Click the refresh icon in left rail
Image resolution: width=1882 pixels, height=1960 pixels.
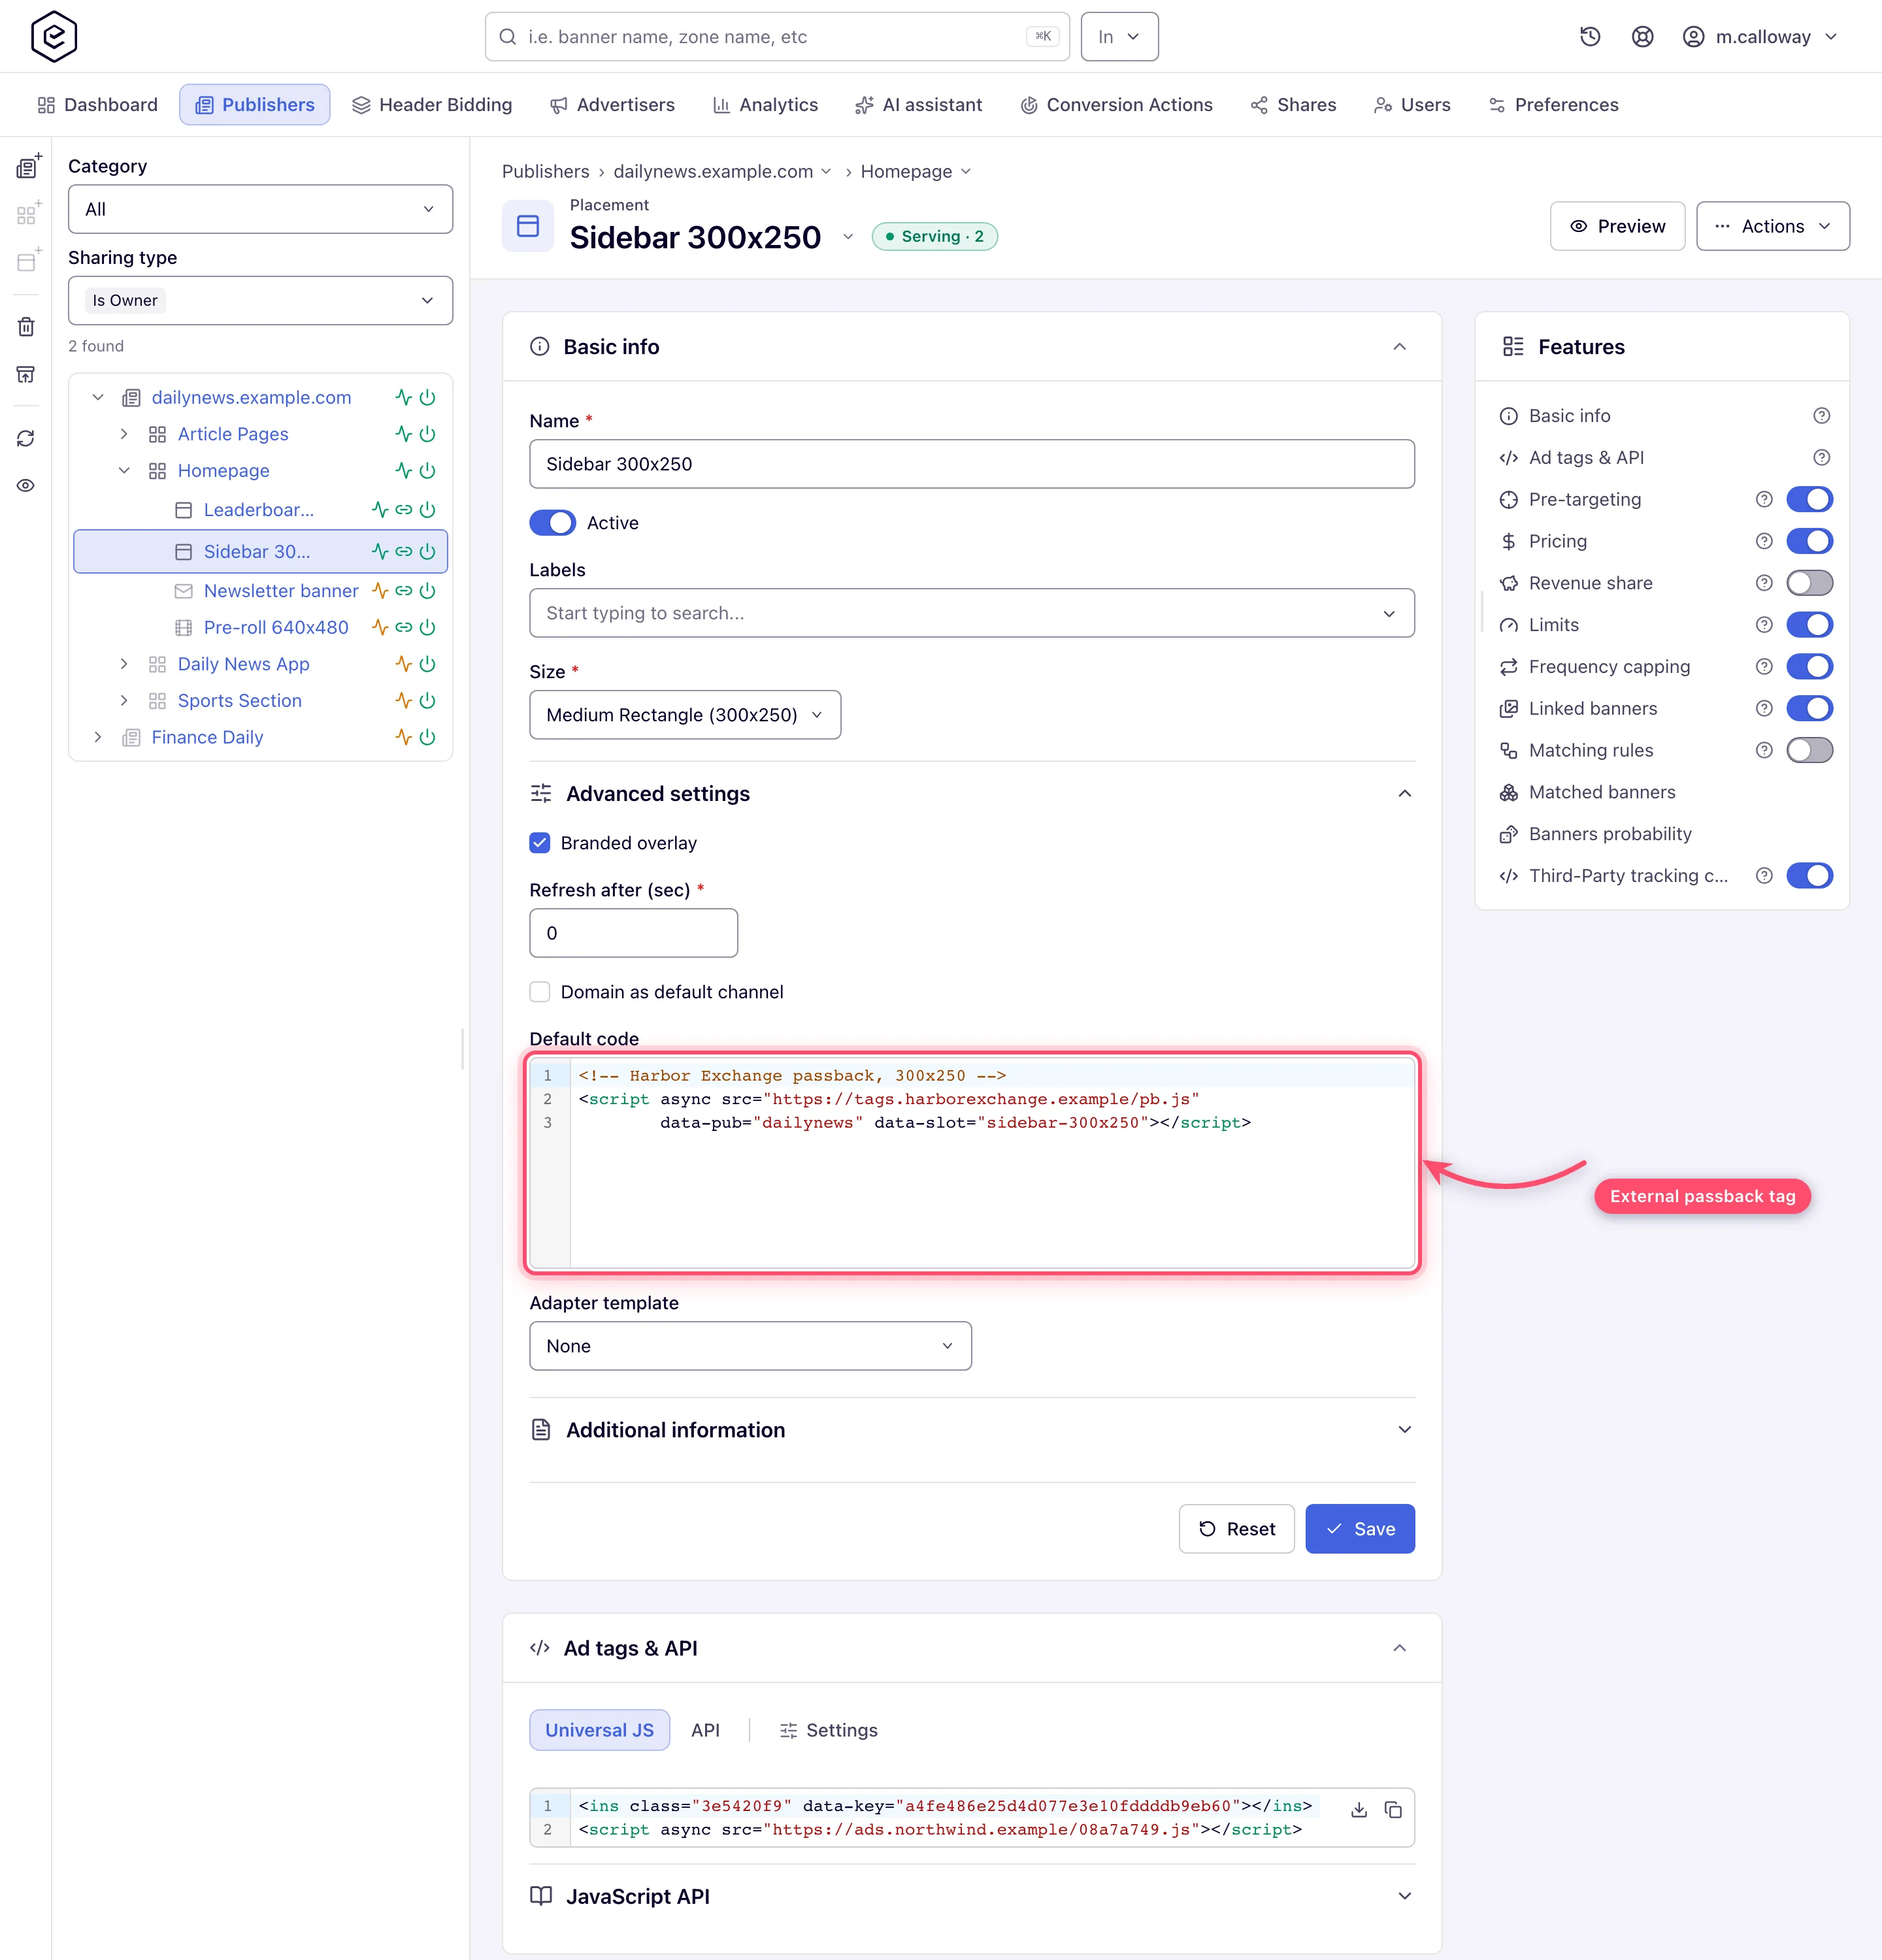point(26,439)
